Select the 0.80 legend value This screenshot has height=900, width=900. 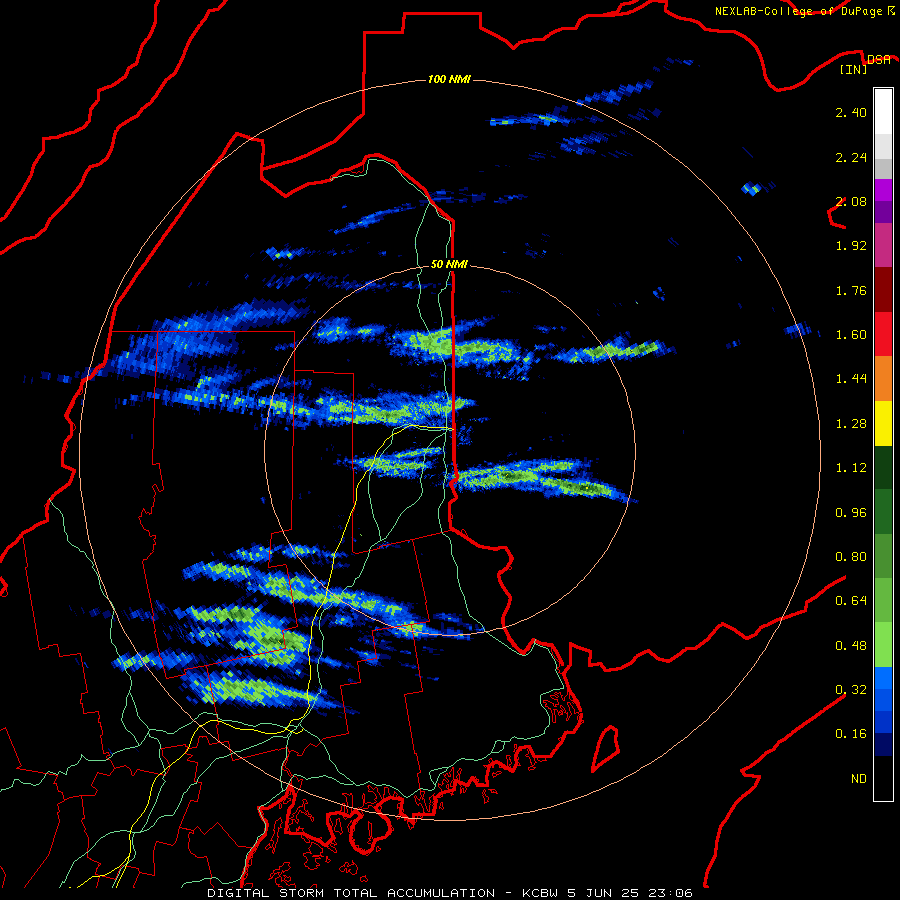click(x=851, y=557)
